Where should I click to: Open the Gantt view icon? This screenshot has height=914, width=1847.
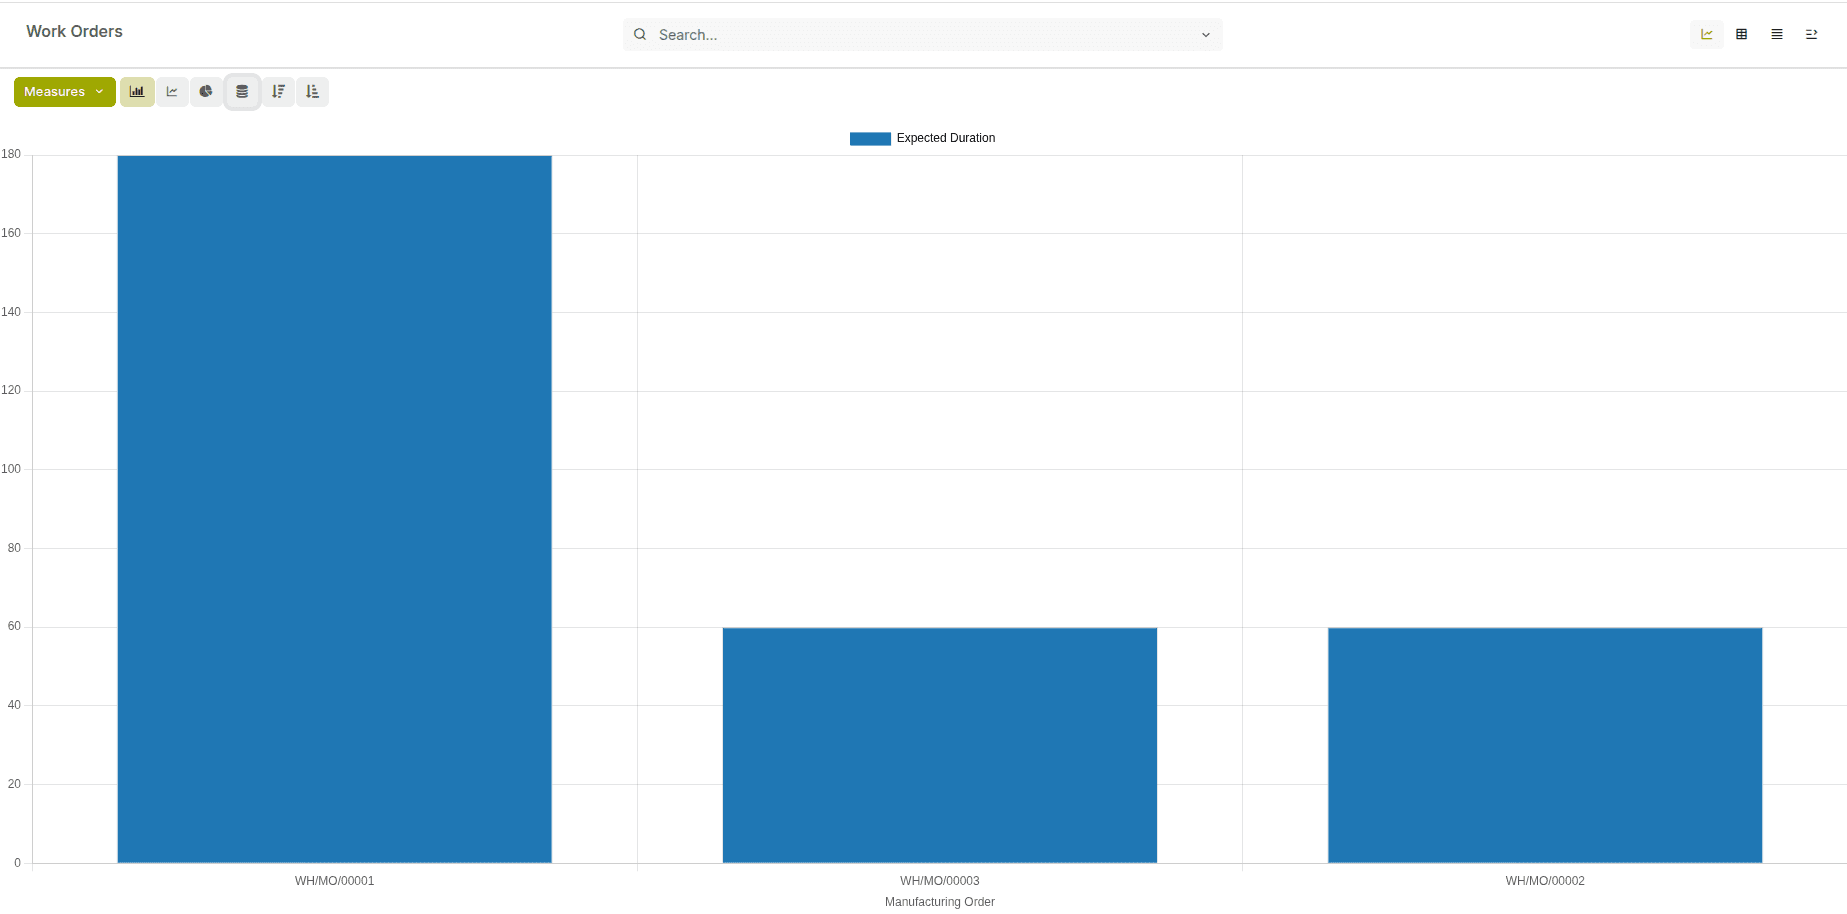pyautogui.click(x=1811, y=33)
